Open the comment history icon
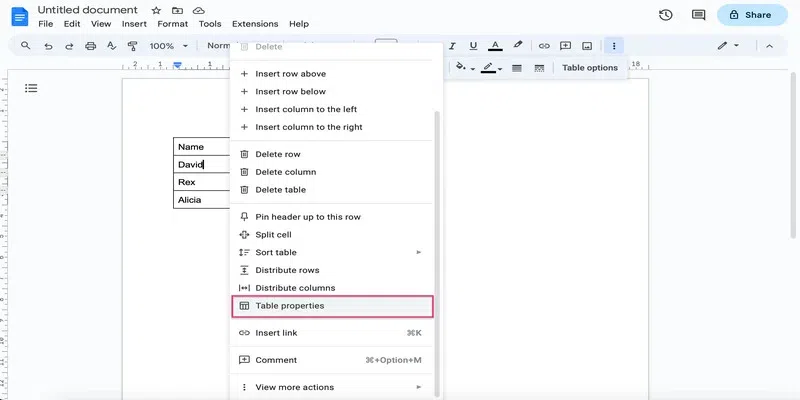This screenshot has height=400, width=800. (x=698, y=15)
